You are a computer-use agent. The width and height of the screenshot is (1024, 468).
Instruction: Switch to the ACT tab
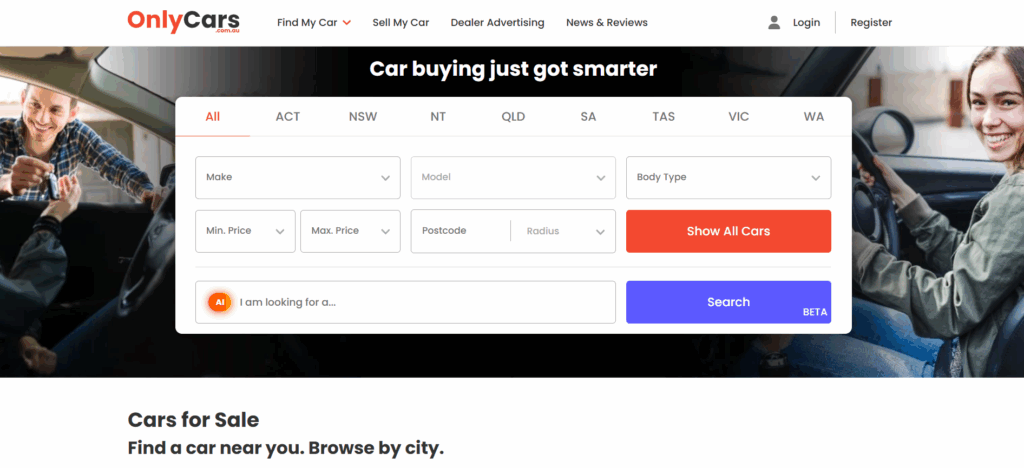point(288,117)
